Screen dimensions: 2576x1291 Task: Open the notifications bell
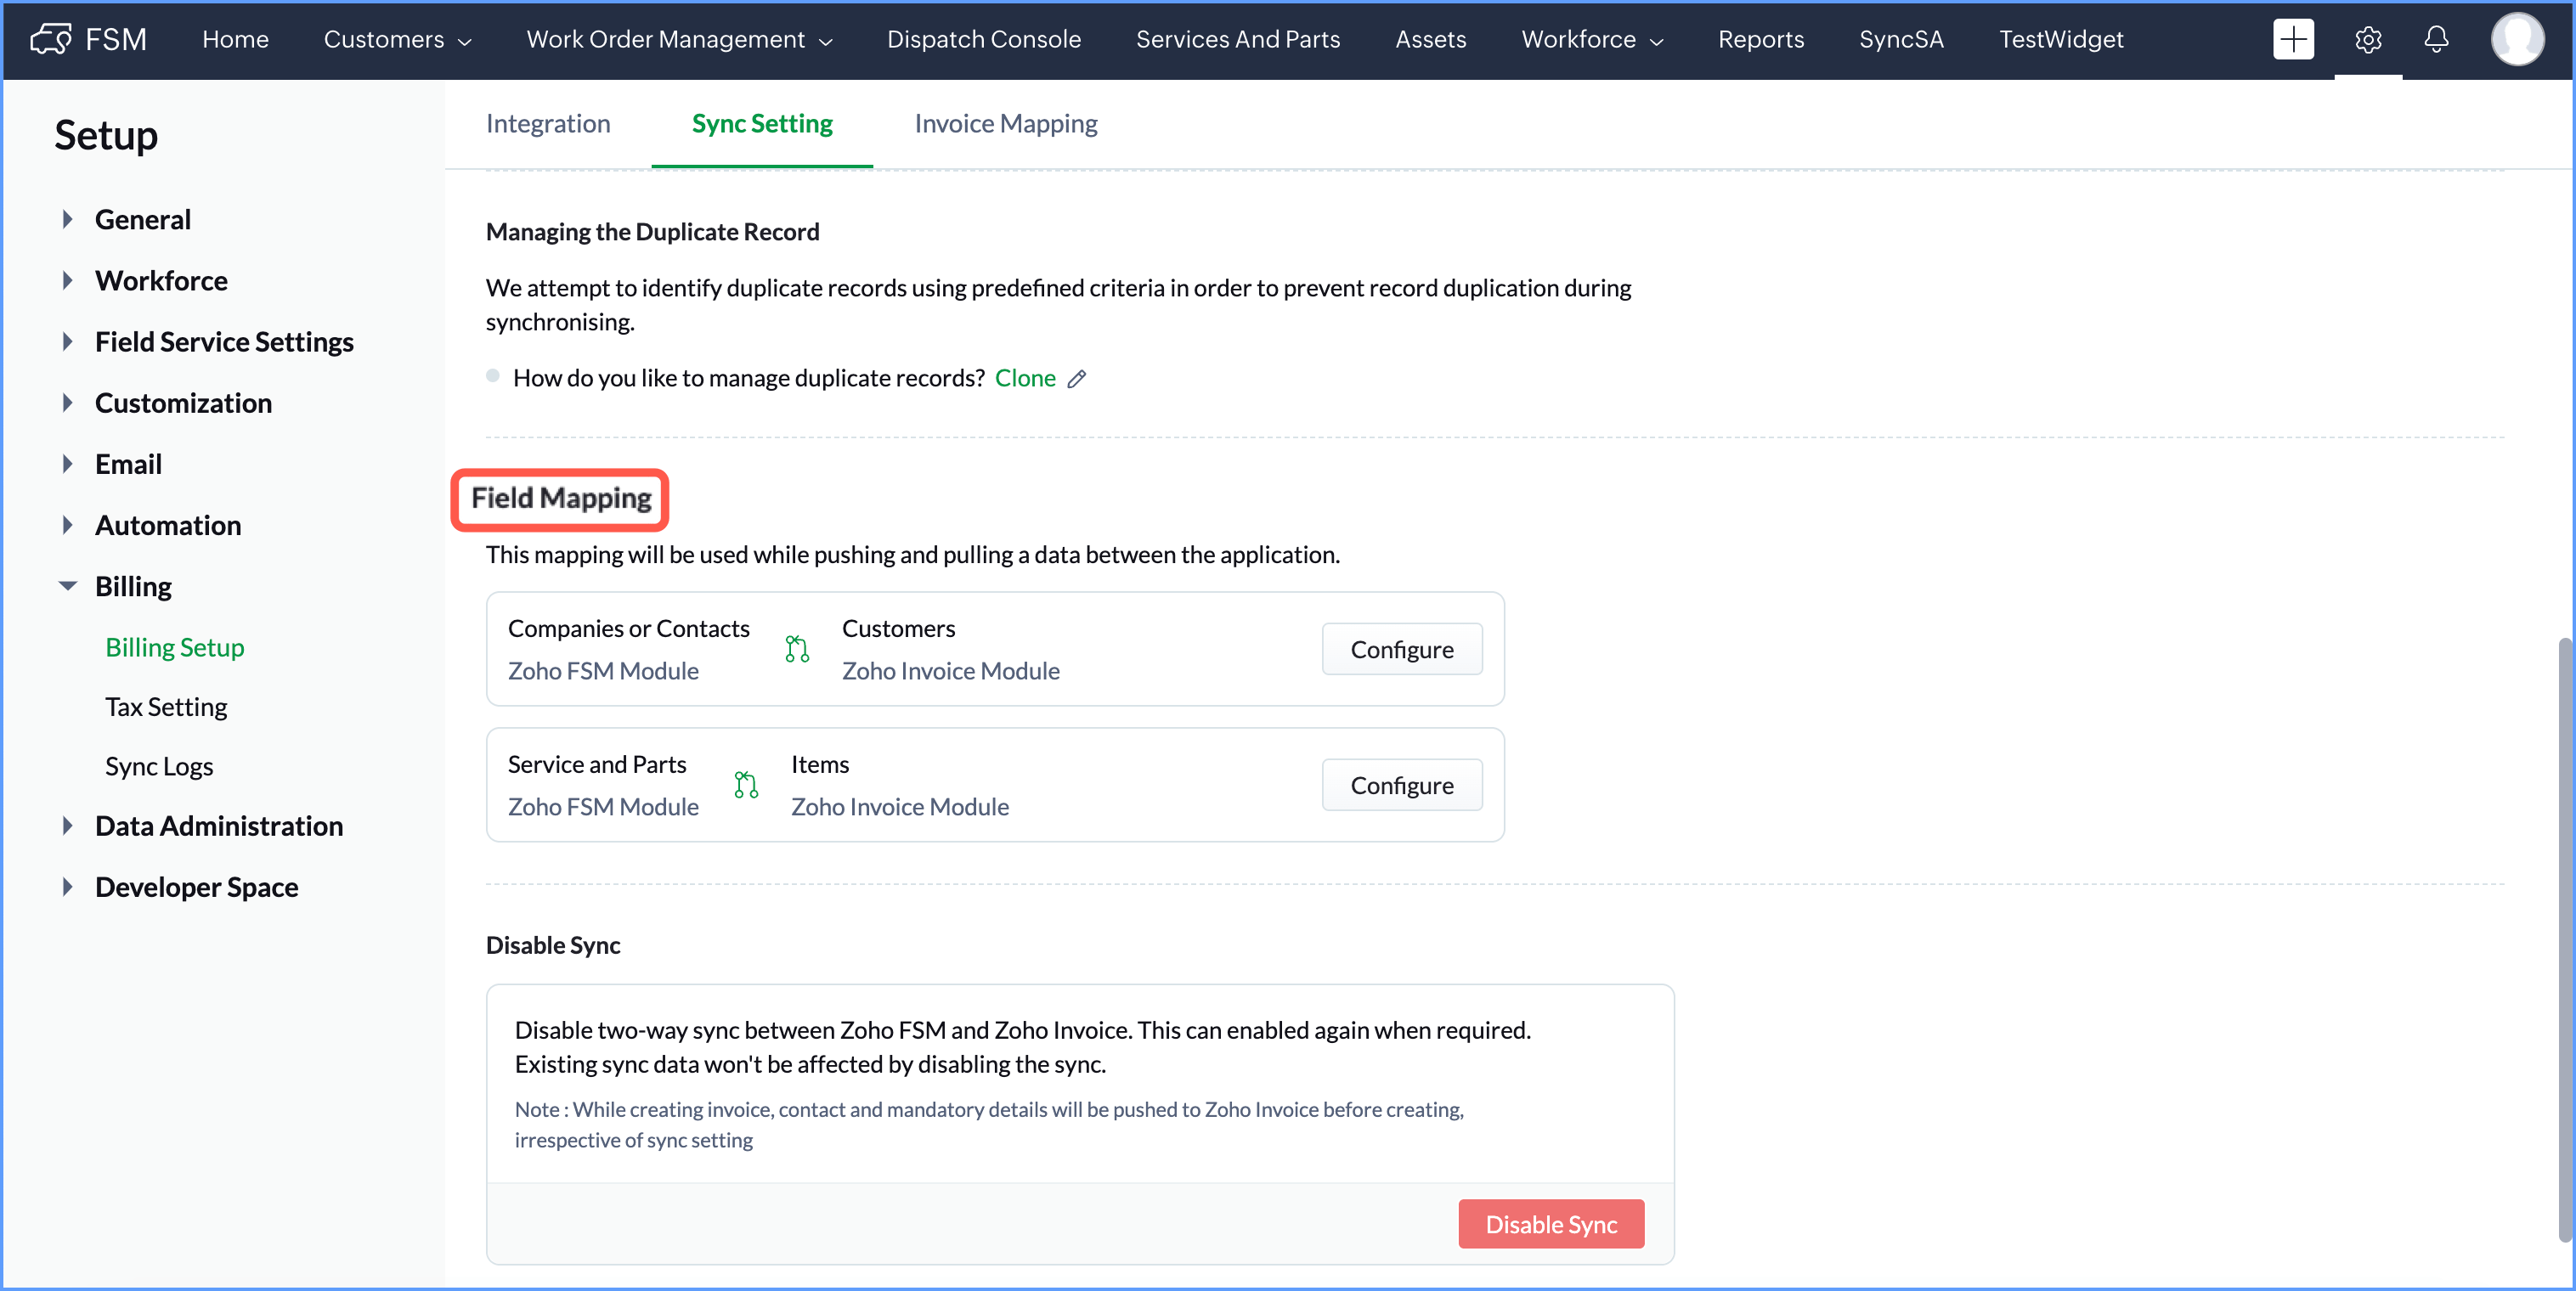[x=2436, y=39]
